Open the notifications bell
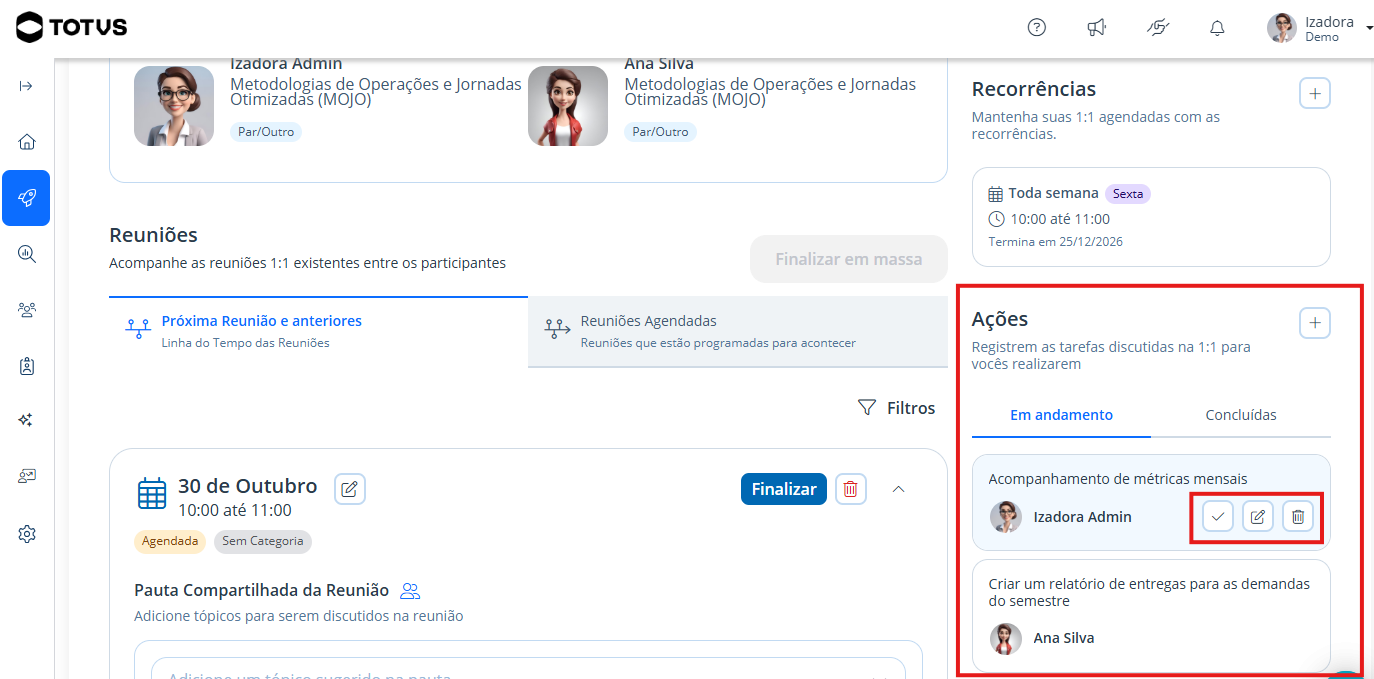Screen dimensions: 1374x679 point(1217,28)
